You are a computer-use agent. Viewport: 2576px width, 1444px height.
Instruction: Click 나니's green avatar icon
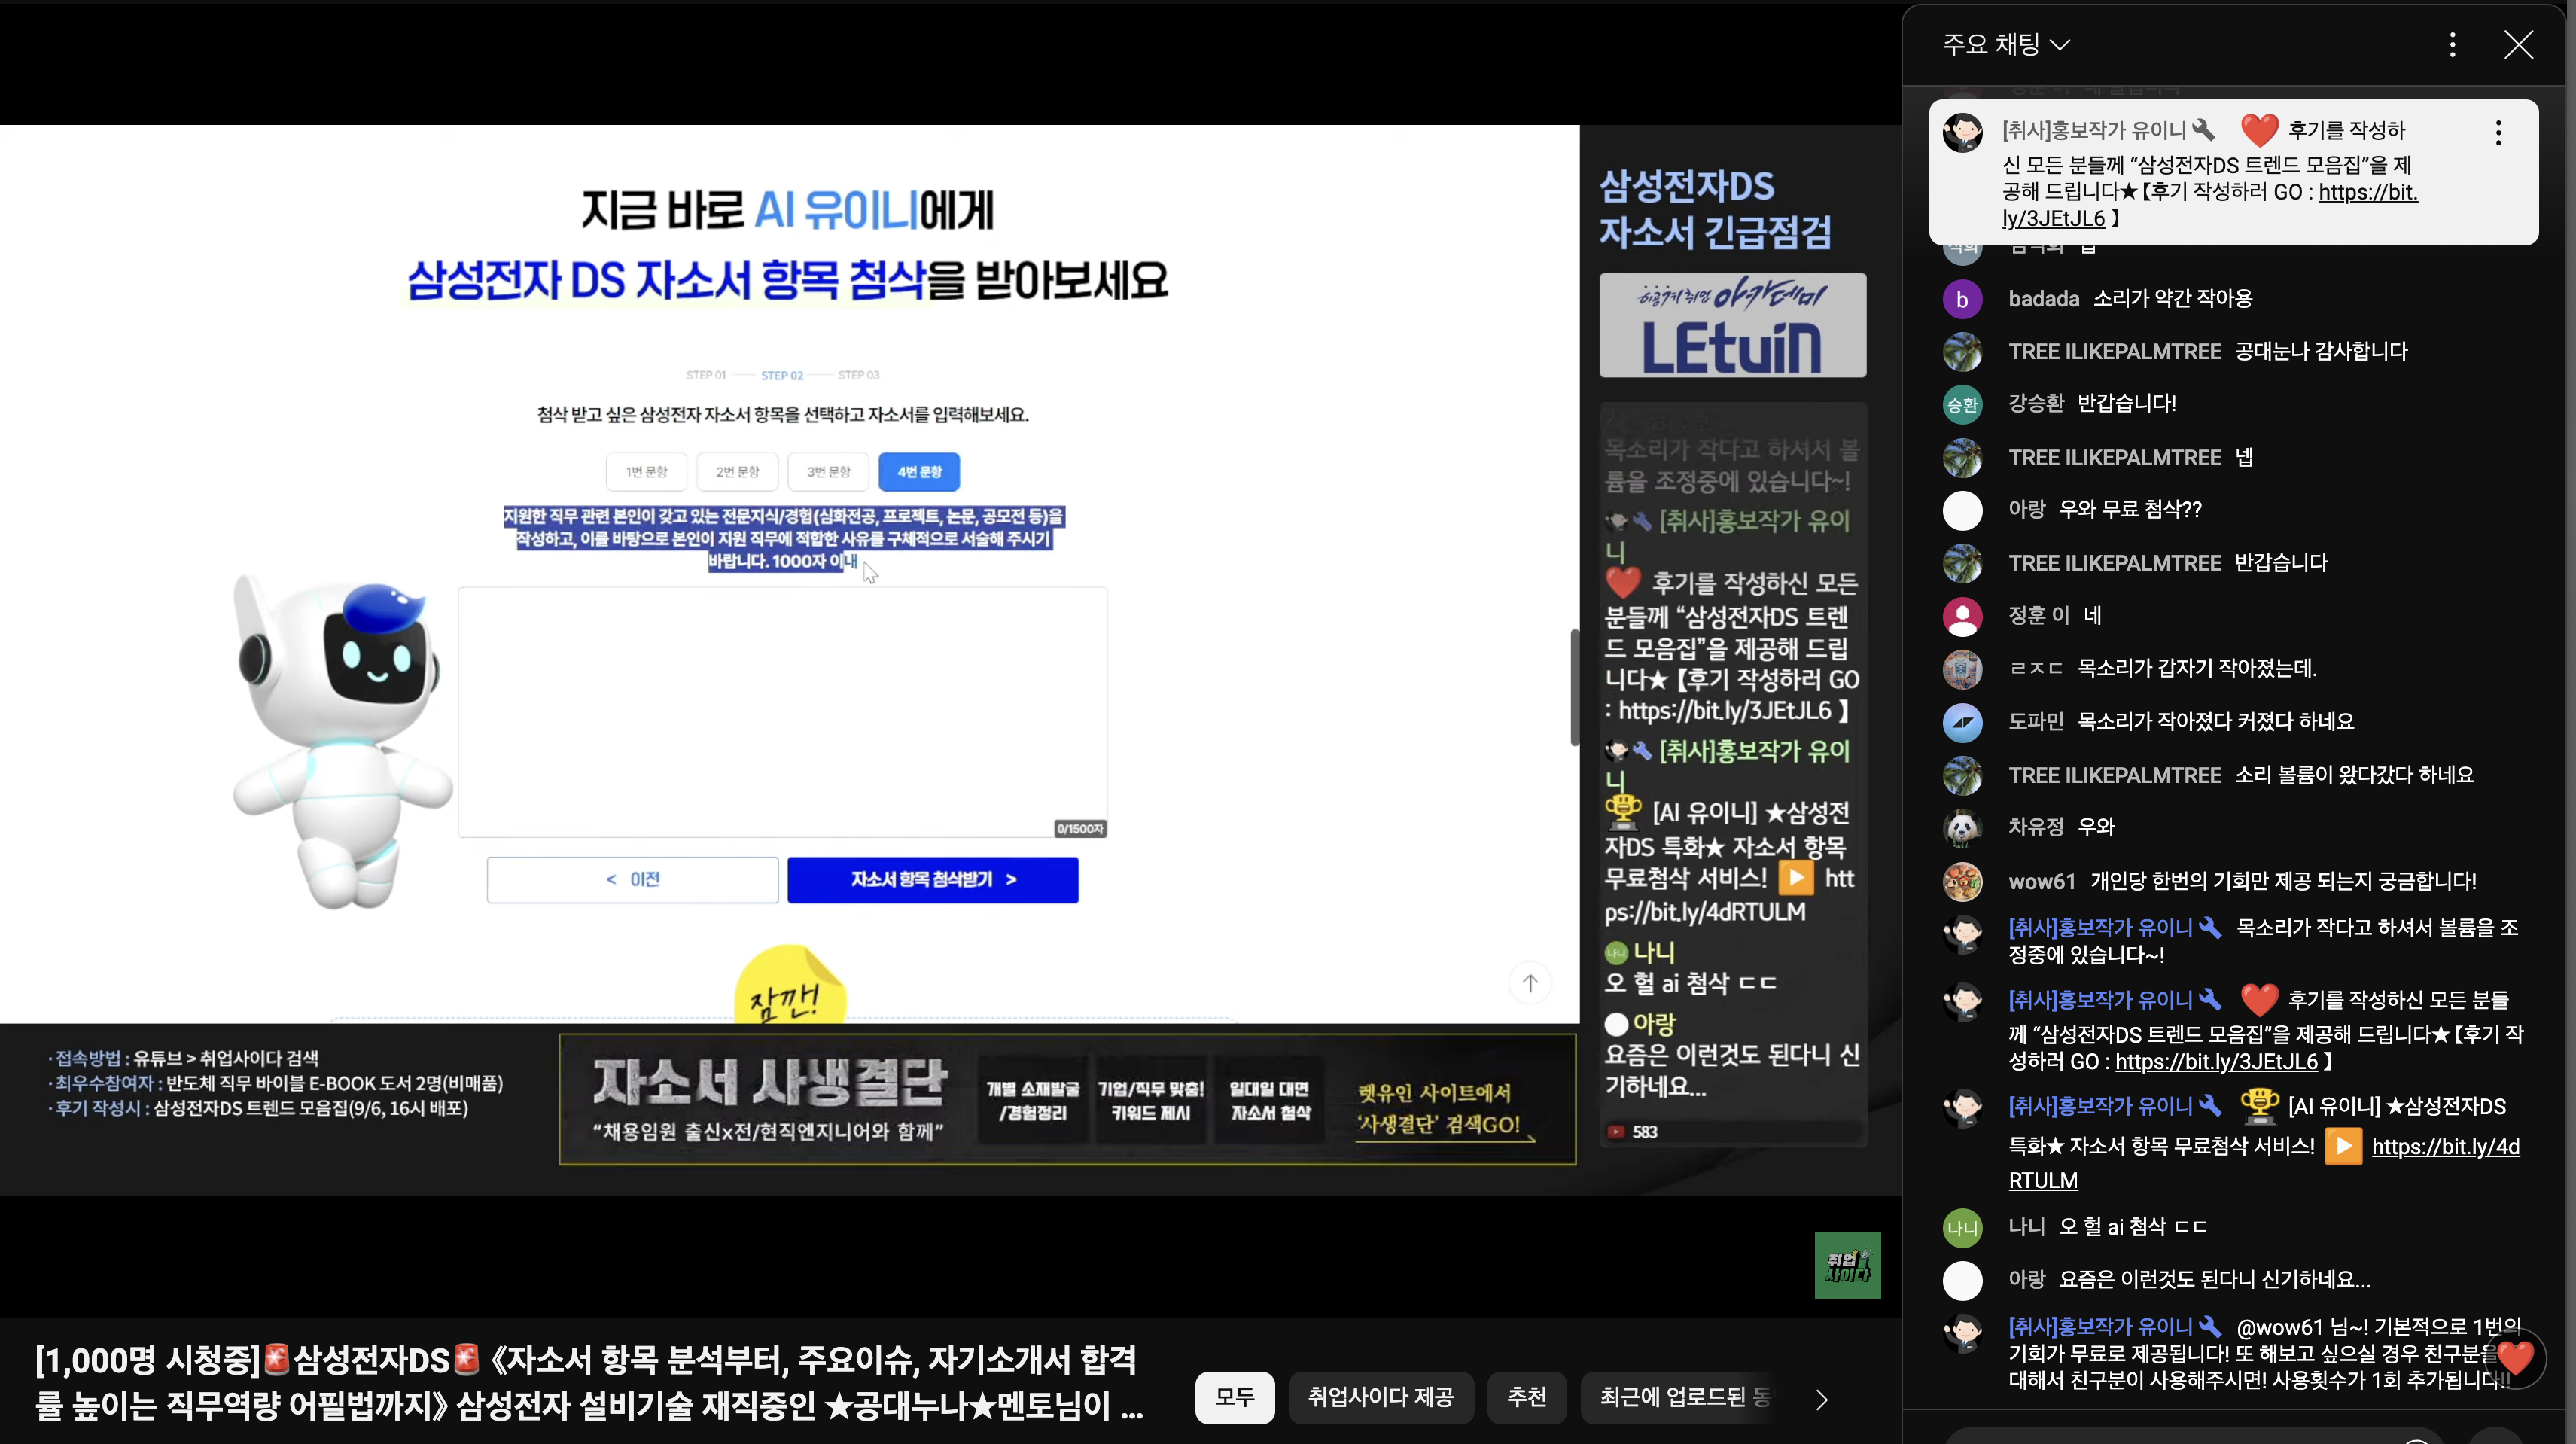1962,1228
